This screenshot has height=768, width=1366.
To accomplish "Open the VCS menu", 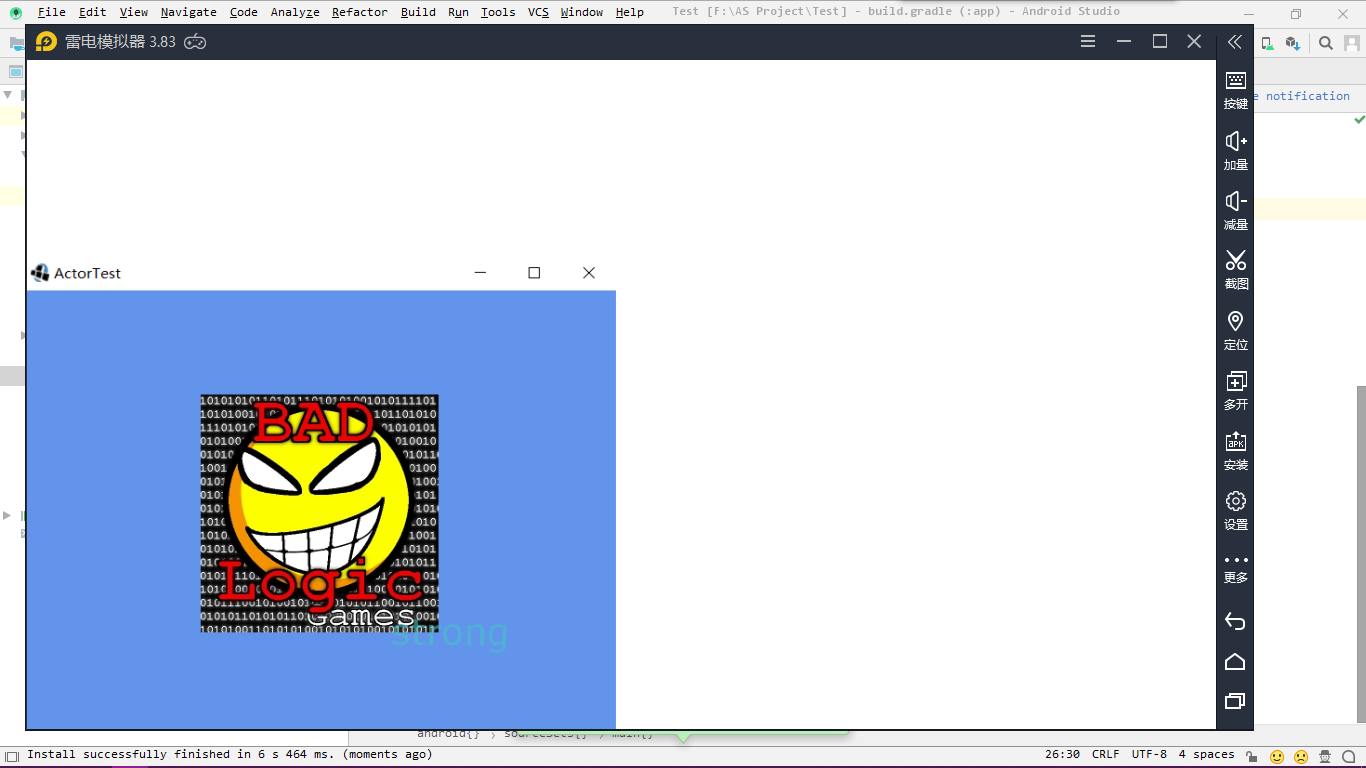I will pos(538,12).
